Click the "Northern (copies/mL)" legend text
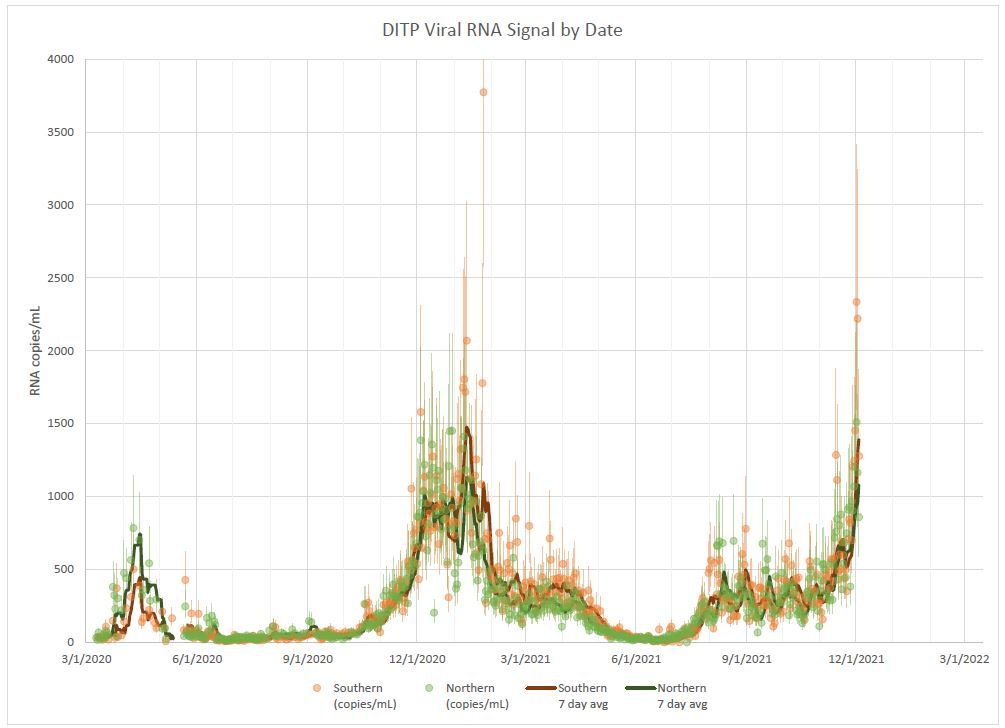 pyautogui.click(x=477, y=696)
